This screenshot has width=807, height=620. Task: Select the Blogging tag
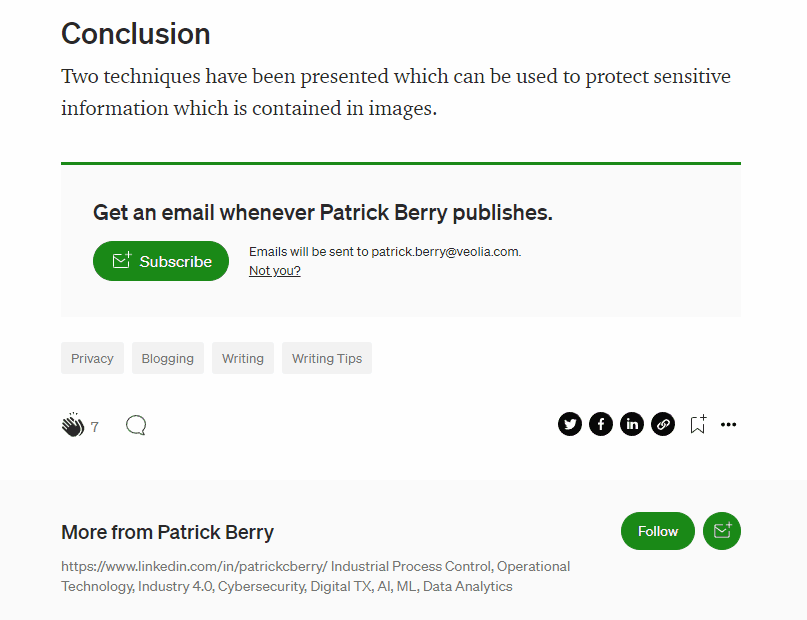(168, 358)
